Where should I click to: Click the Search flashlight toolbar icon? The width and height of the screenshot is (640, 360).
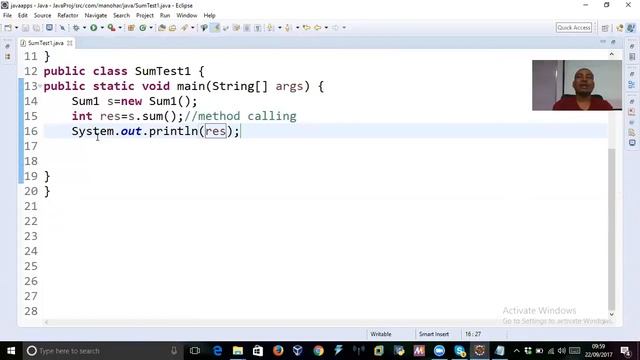[184, 28]
